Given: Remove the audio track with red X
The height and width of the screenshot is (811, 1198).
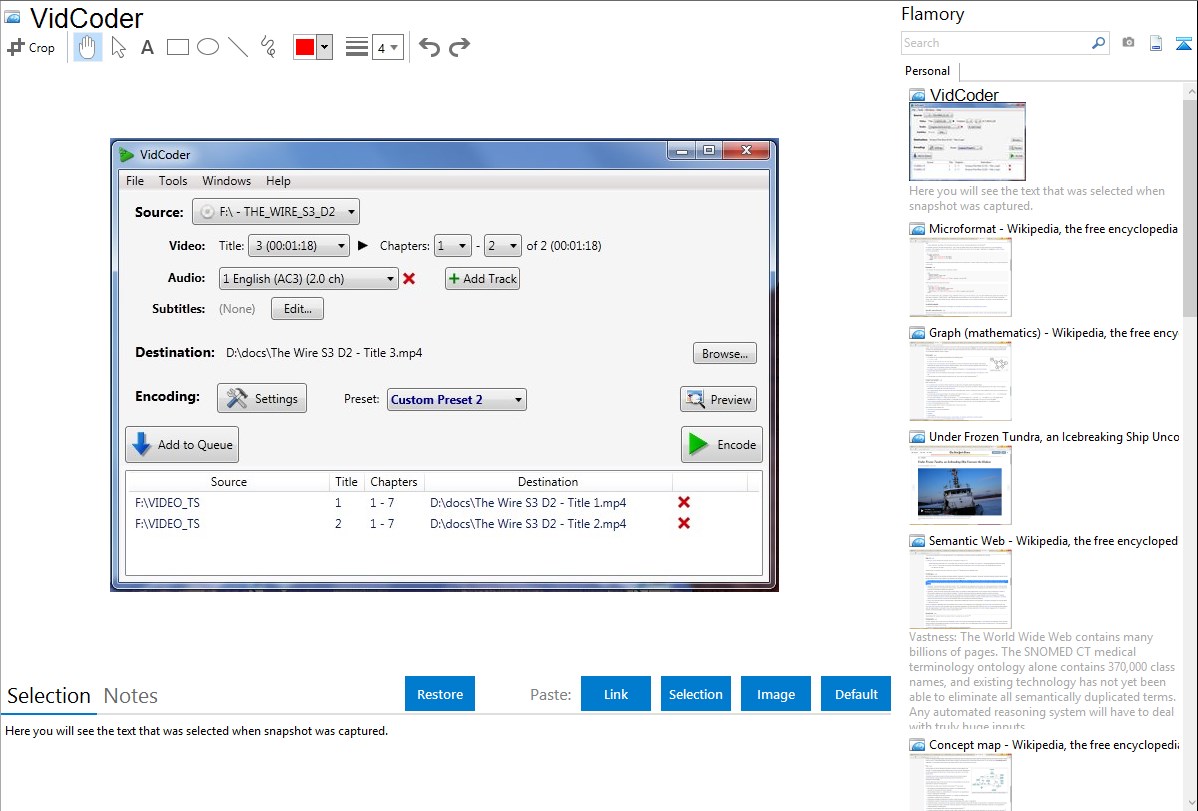Looking at the screenshot, I should [409, 278].
